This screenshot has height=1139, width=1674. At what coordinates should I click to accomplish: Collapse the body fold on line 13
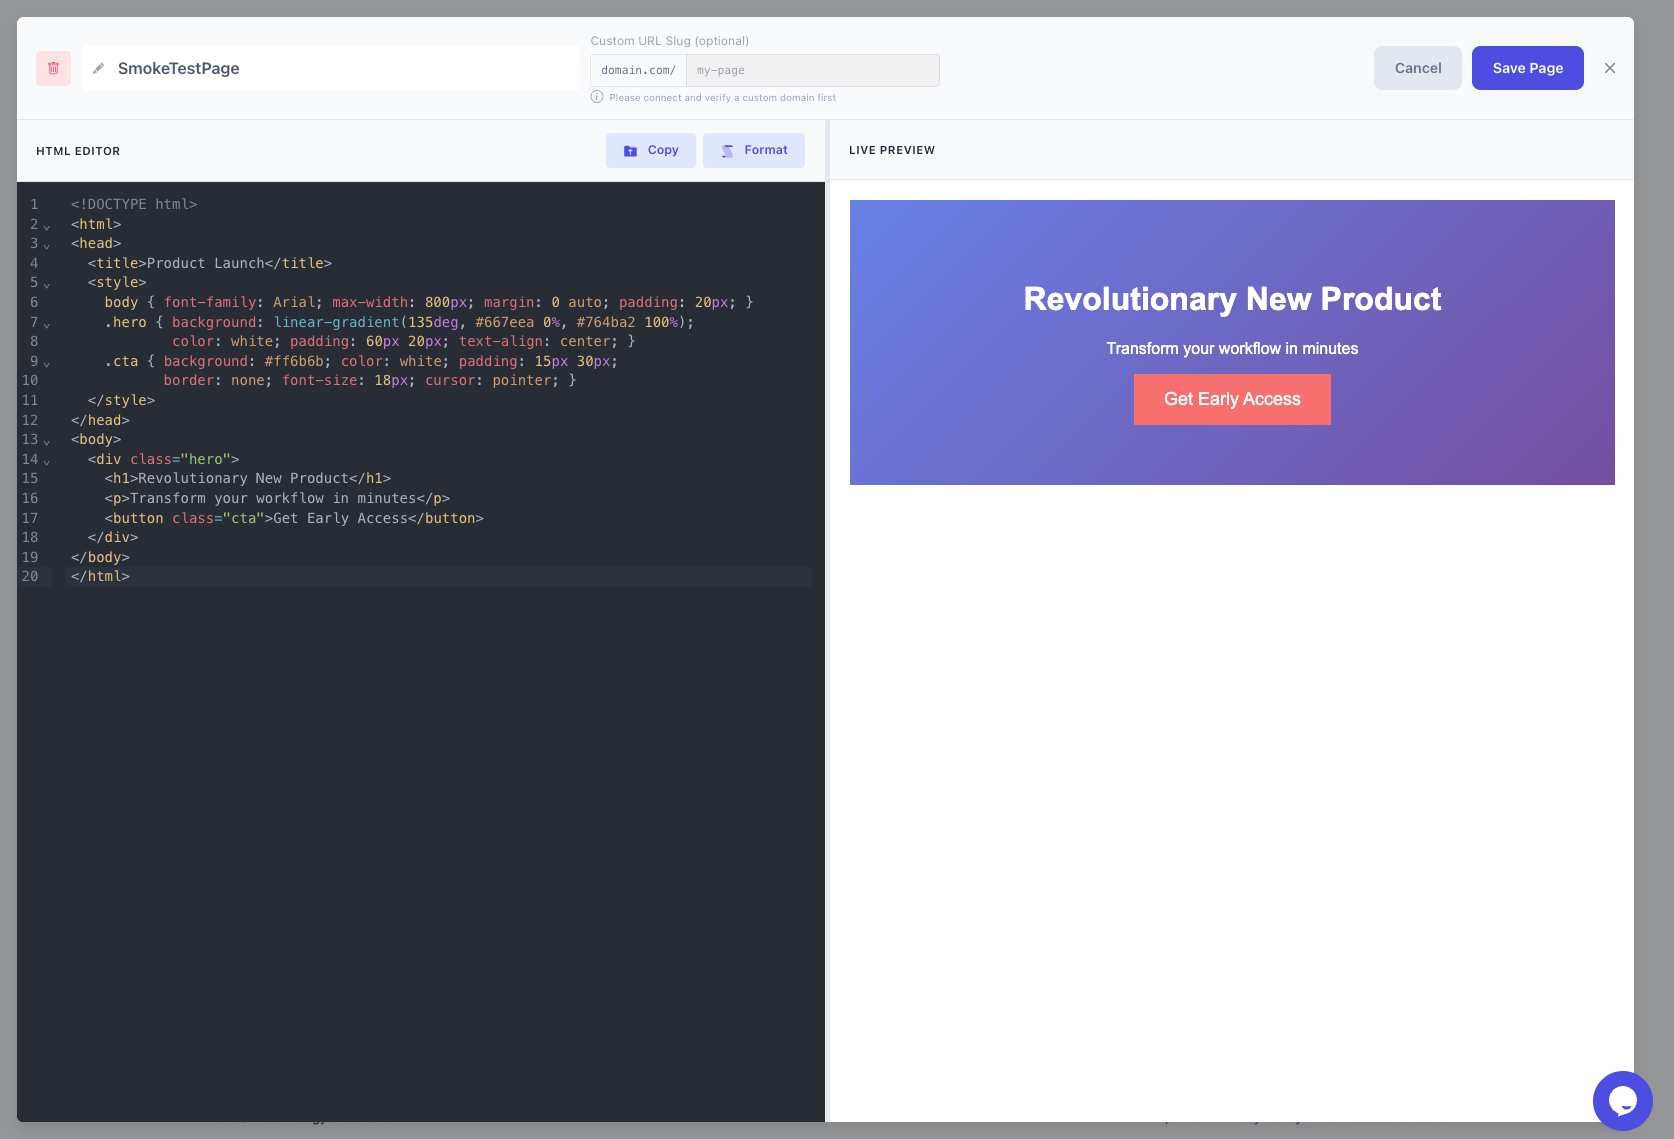click(x=47, y=441)
